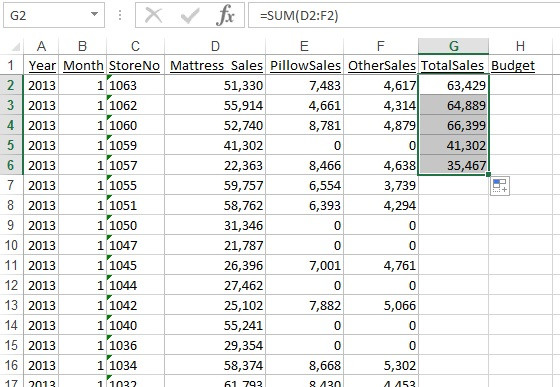Open the Auto Fill Options button
The height and width of the screenshot is (387, 560).
500,186
